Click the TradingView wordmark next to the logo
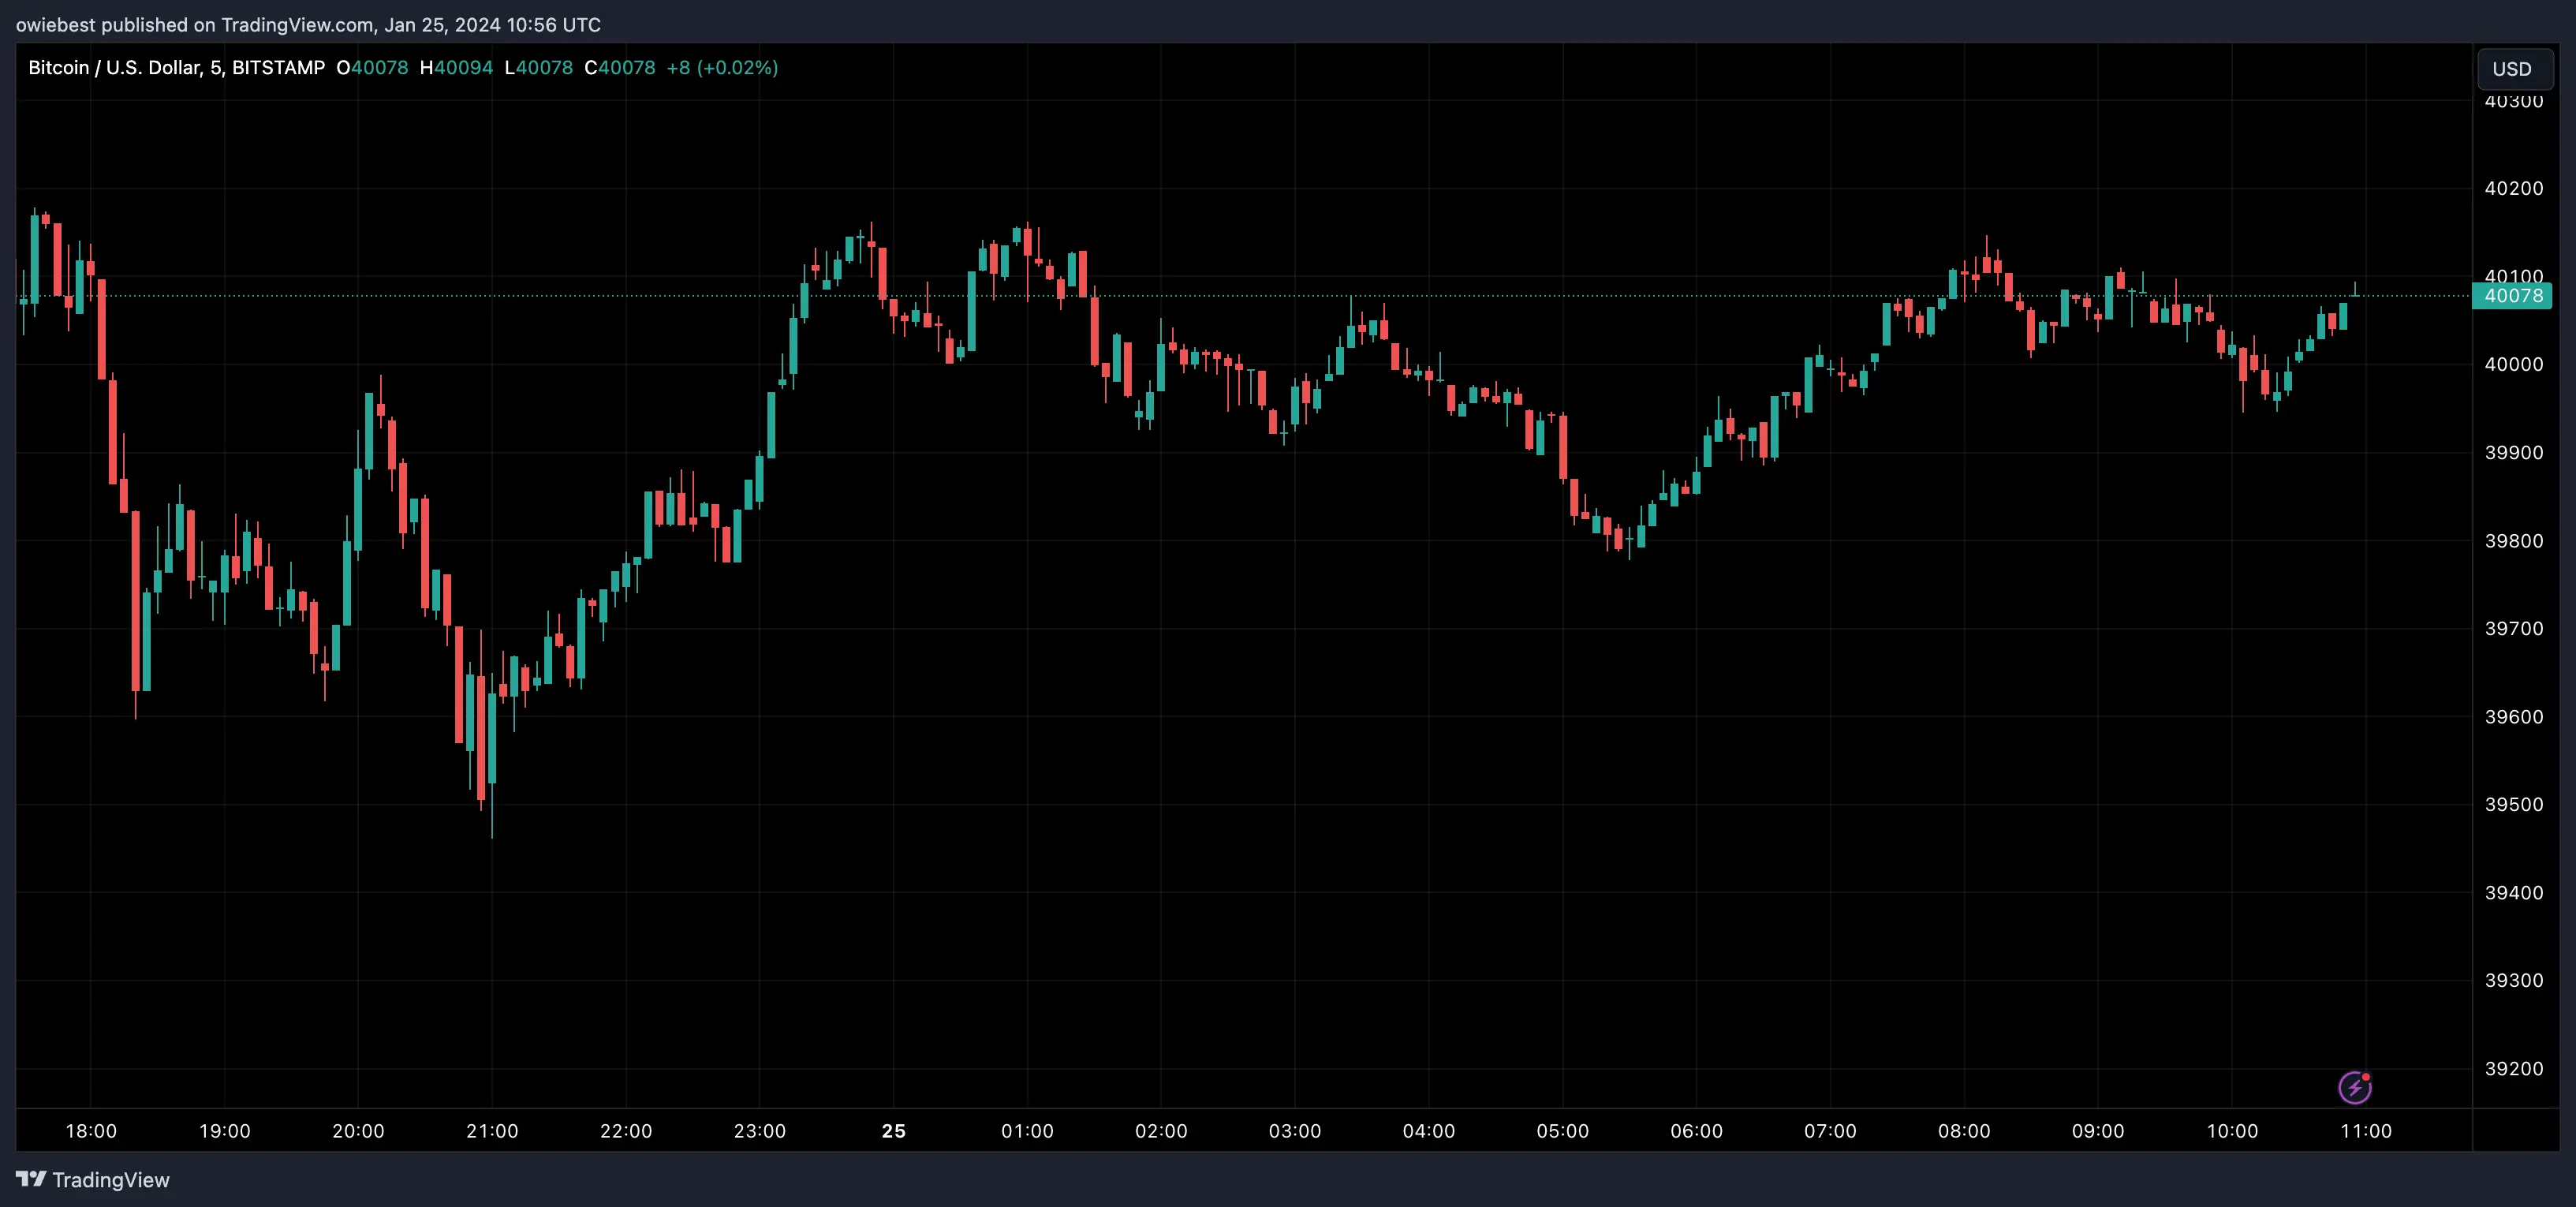Screen dimensions: 2576x1207 pyautogui.click(x=112, y=1180)
